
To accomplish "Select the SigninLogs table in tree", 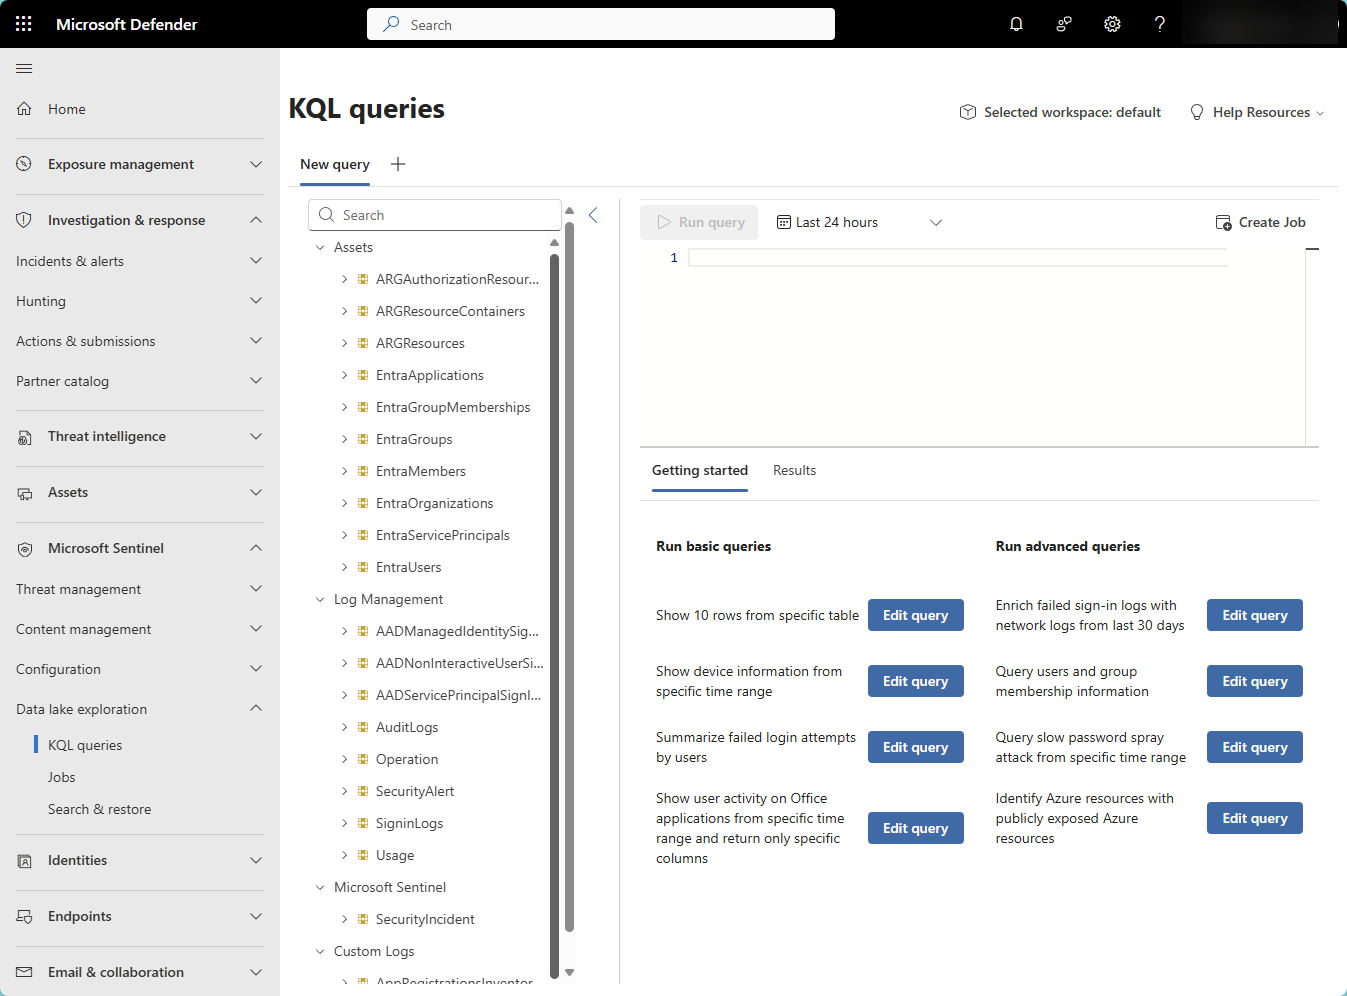I will tap(409, 823).
